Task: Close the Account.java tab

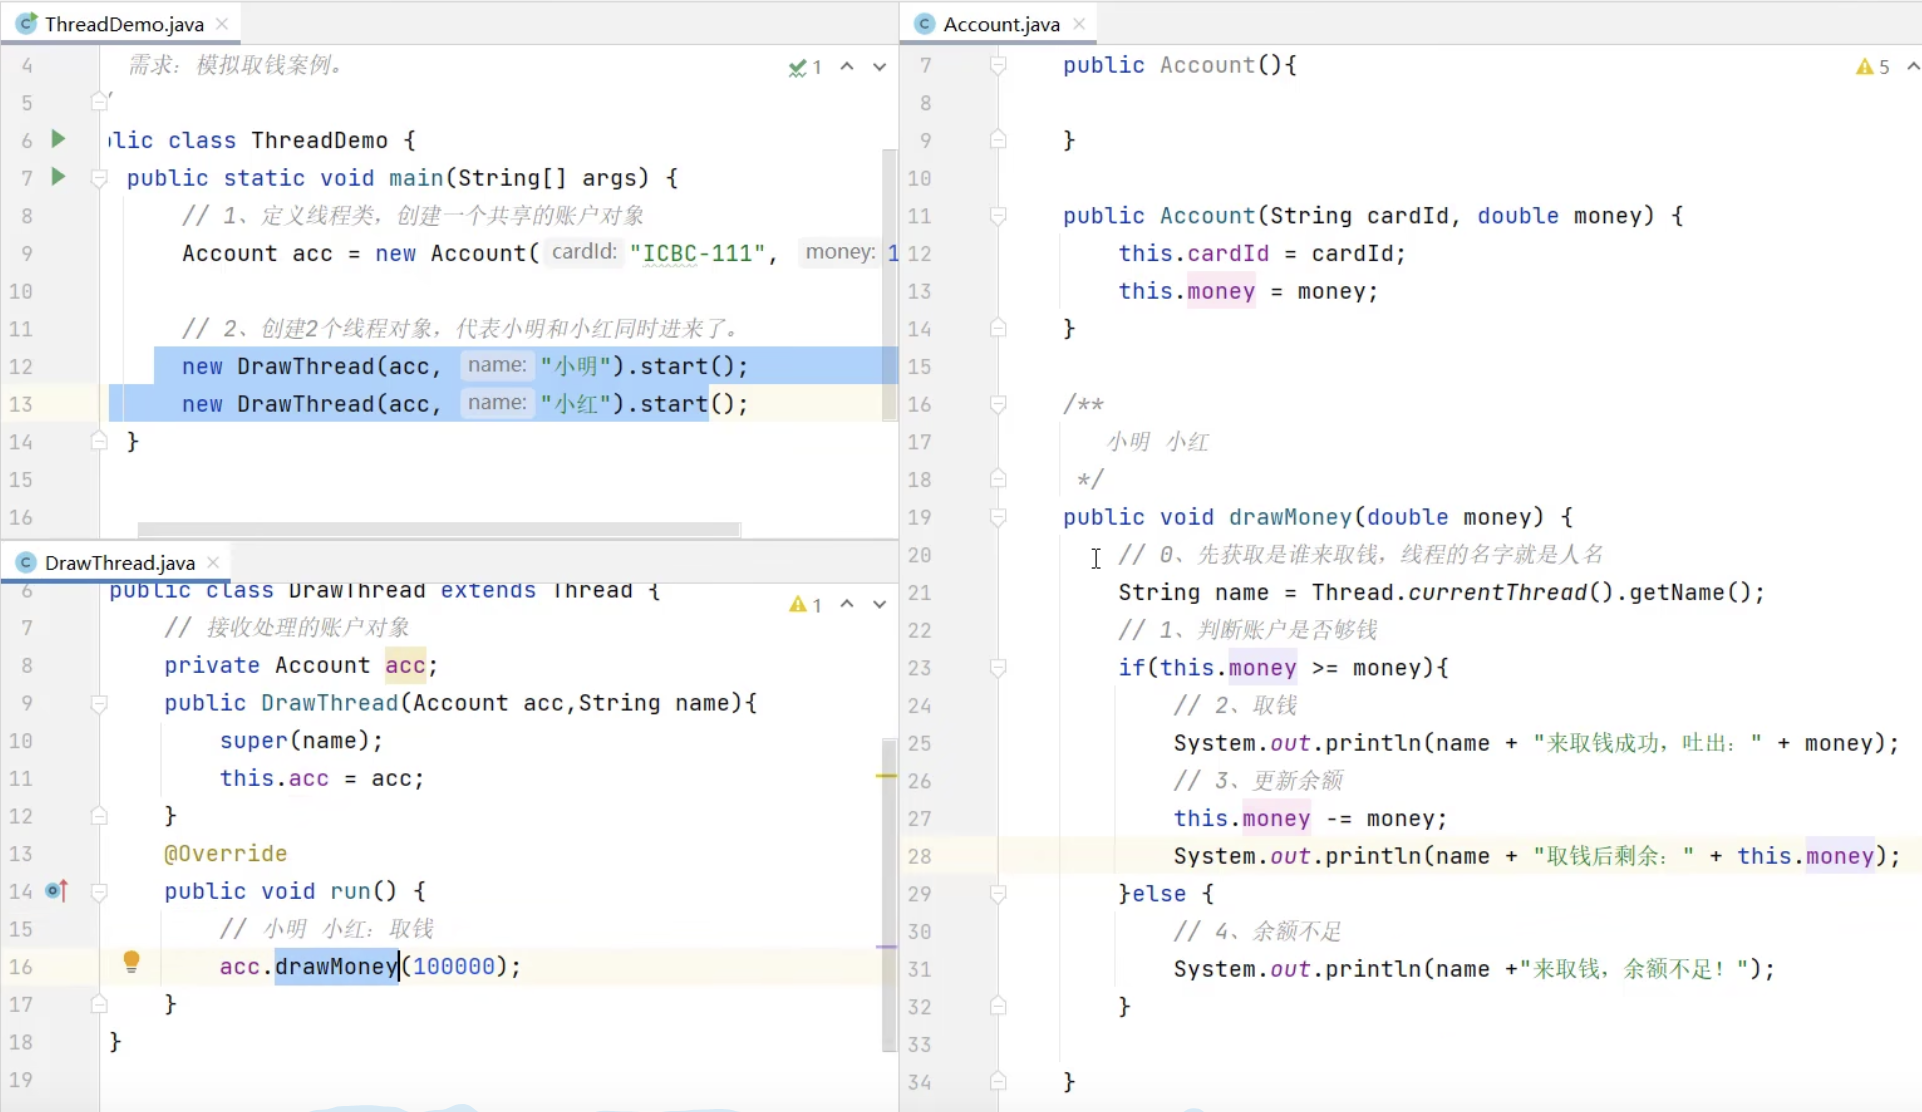Action: pyautogui.click(x=1079, y=24)
